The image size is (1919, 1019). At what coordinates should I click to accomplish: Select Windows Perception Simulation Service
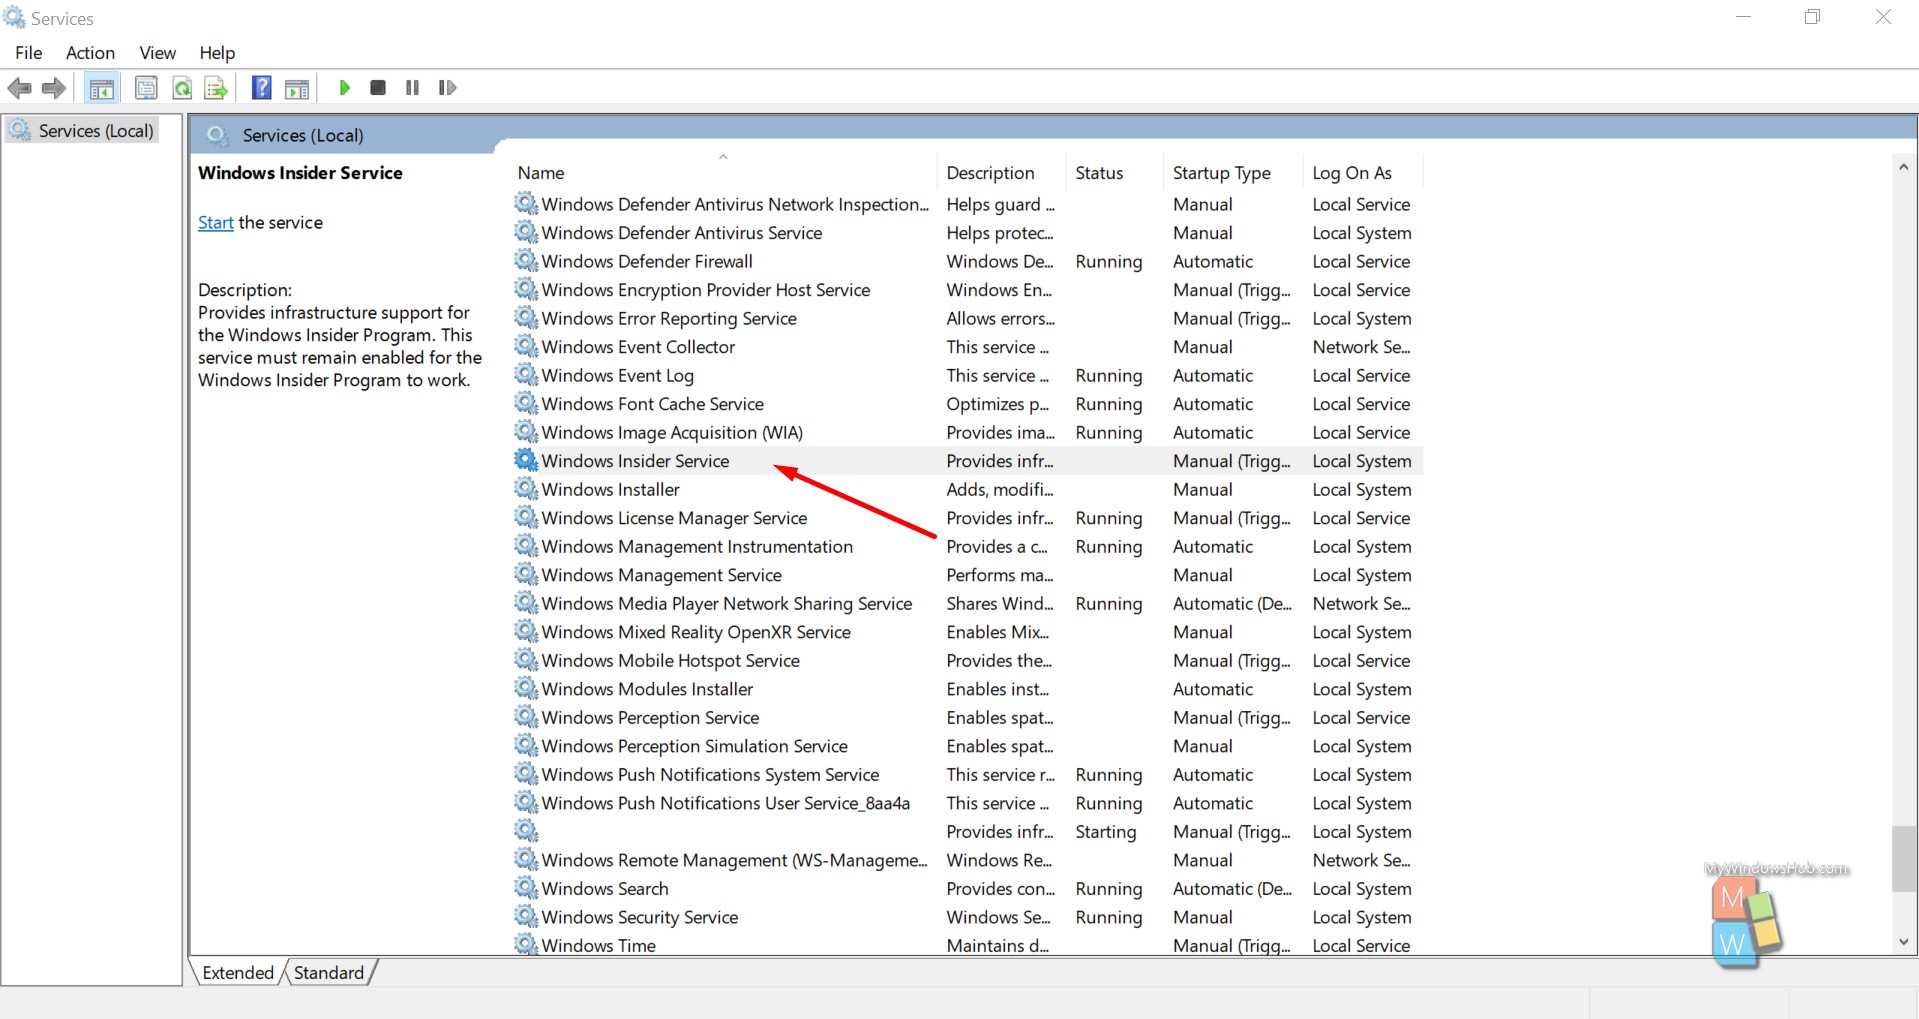tap(967, 746)
